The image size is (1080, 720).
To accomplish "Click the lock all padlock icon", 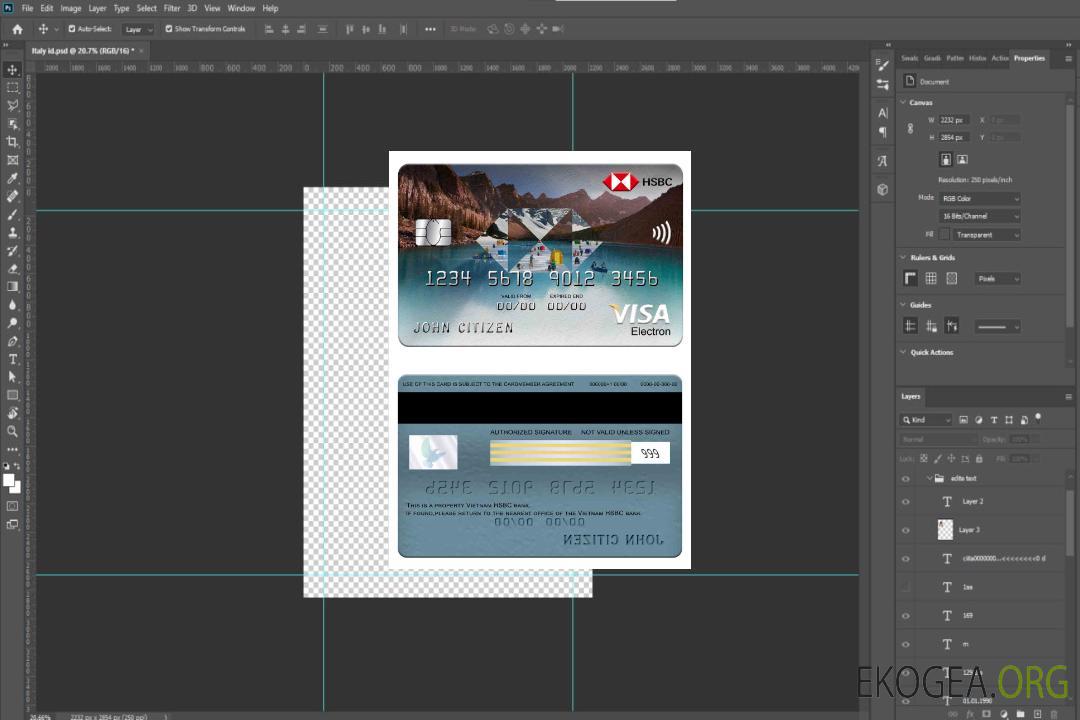I will click(979, 459).
